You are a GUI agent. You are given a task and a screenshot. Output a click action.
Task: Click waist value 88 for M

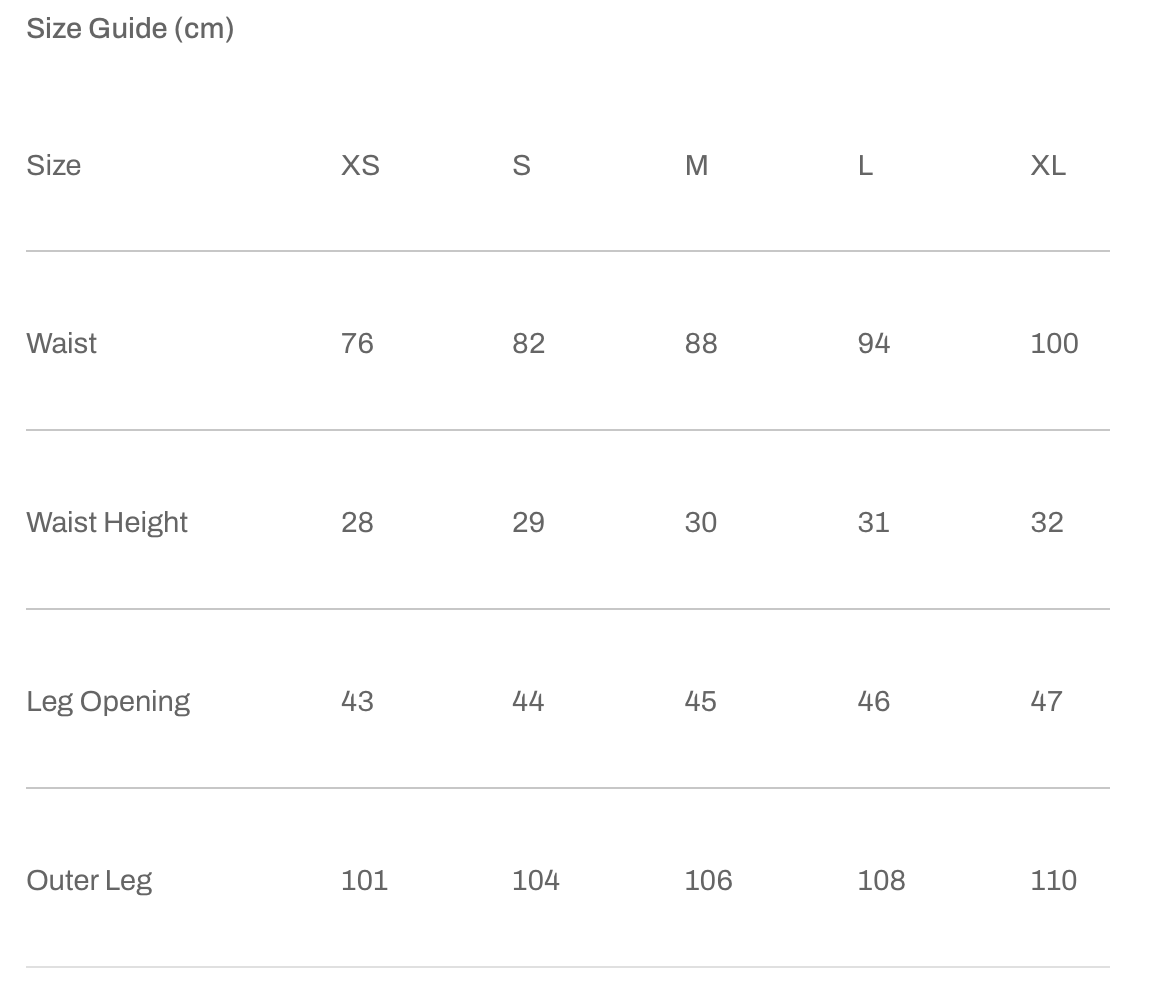701,343
